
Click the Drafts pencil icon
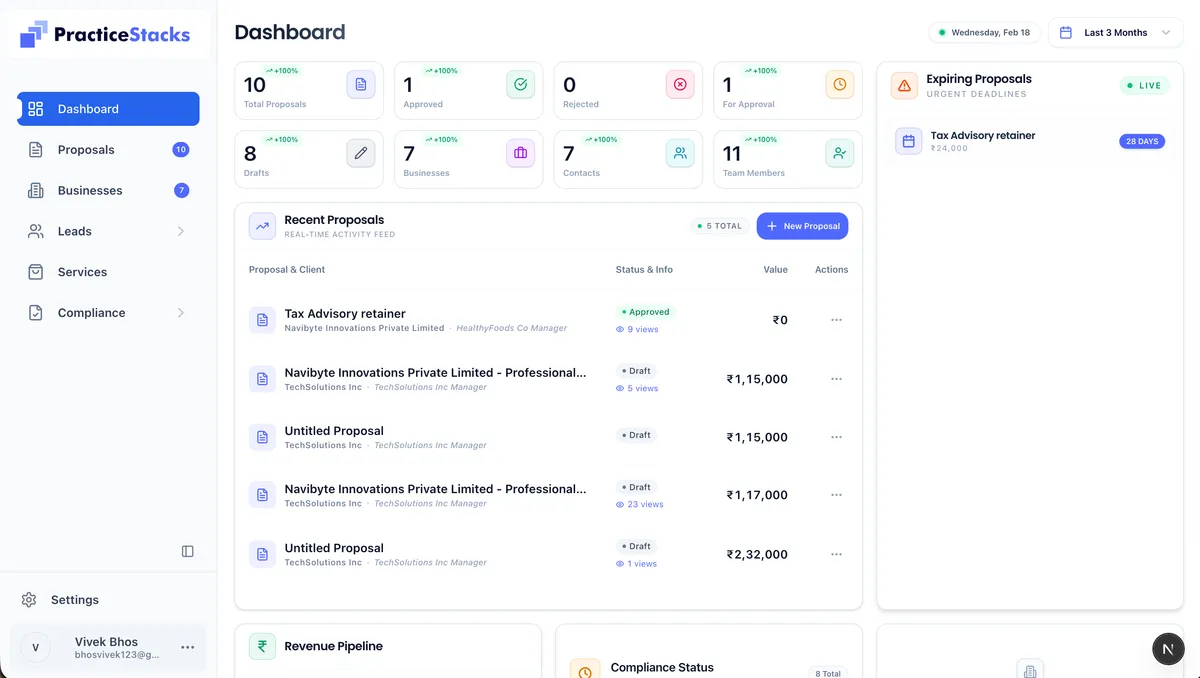(x=361, y=154)
